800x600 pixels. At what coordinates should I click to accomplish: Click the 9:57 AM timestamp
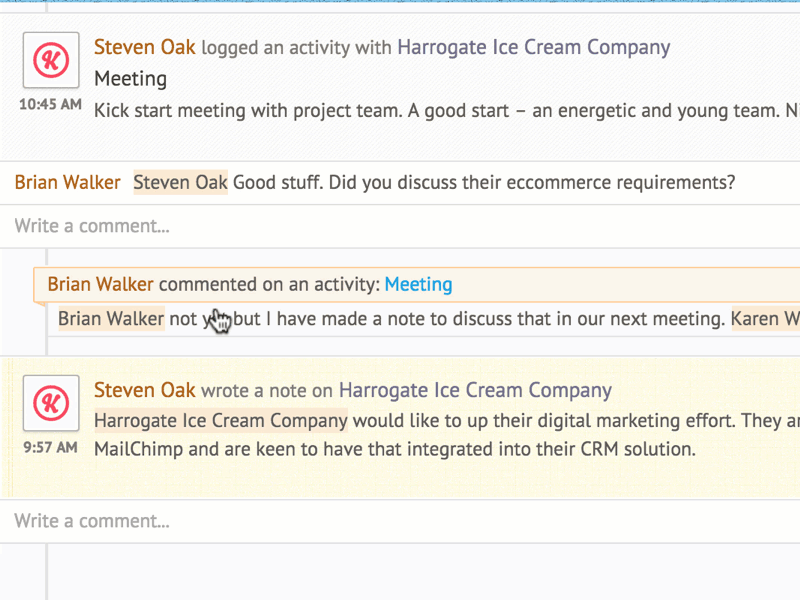coord(51,447)
